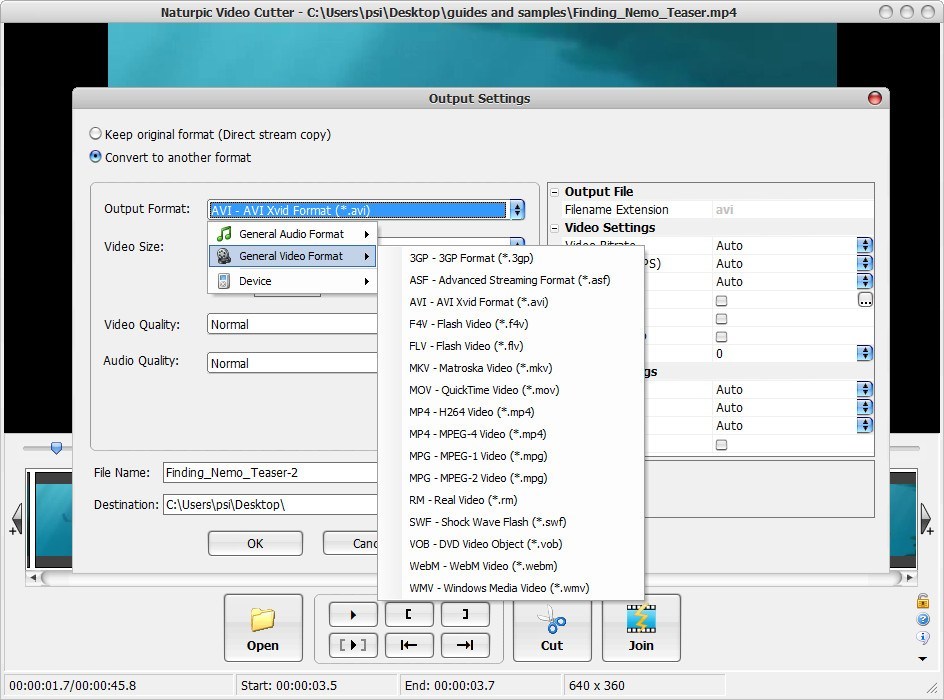Jump to selection end arrow button
Screen dimensions: 944x700
(x=465, y=645)
